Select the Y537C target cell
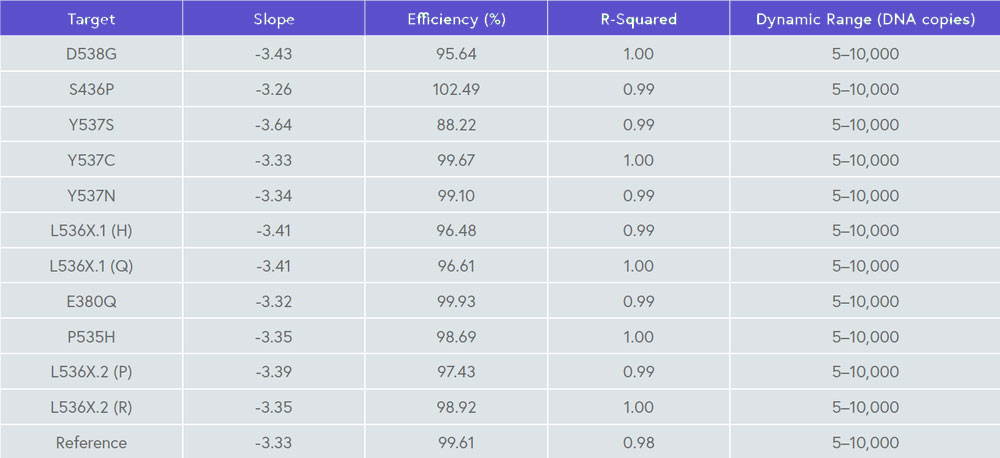1000x458 pixels. click(91, 160)
